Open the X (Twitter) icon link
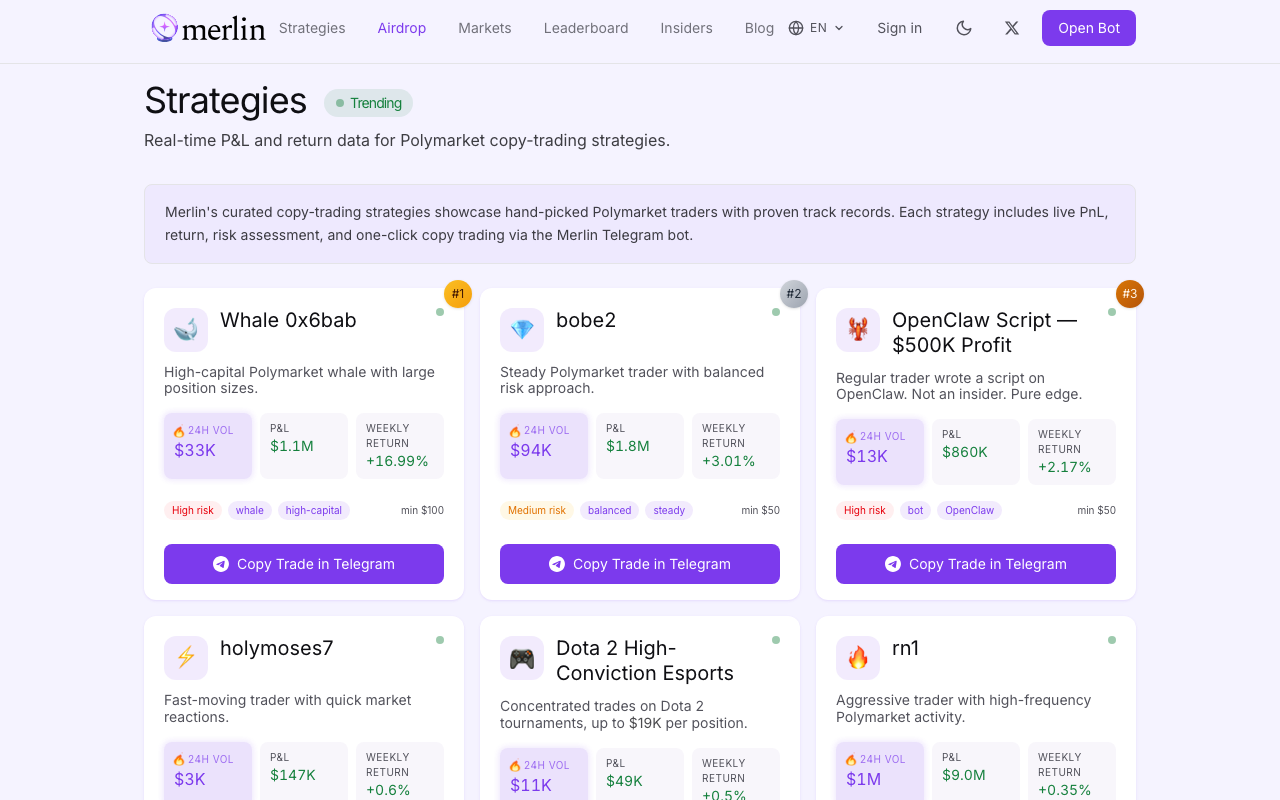1280x800 pixels. [1012, 28]
